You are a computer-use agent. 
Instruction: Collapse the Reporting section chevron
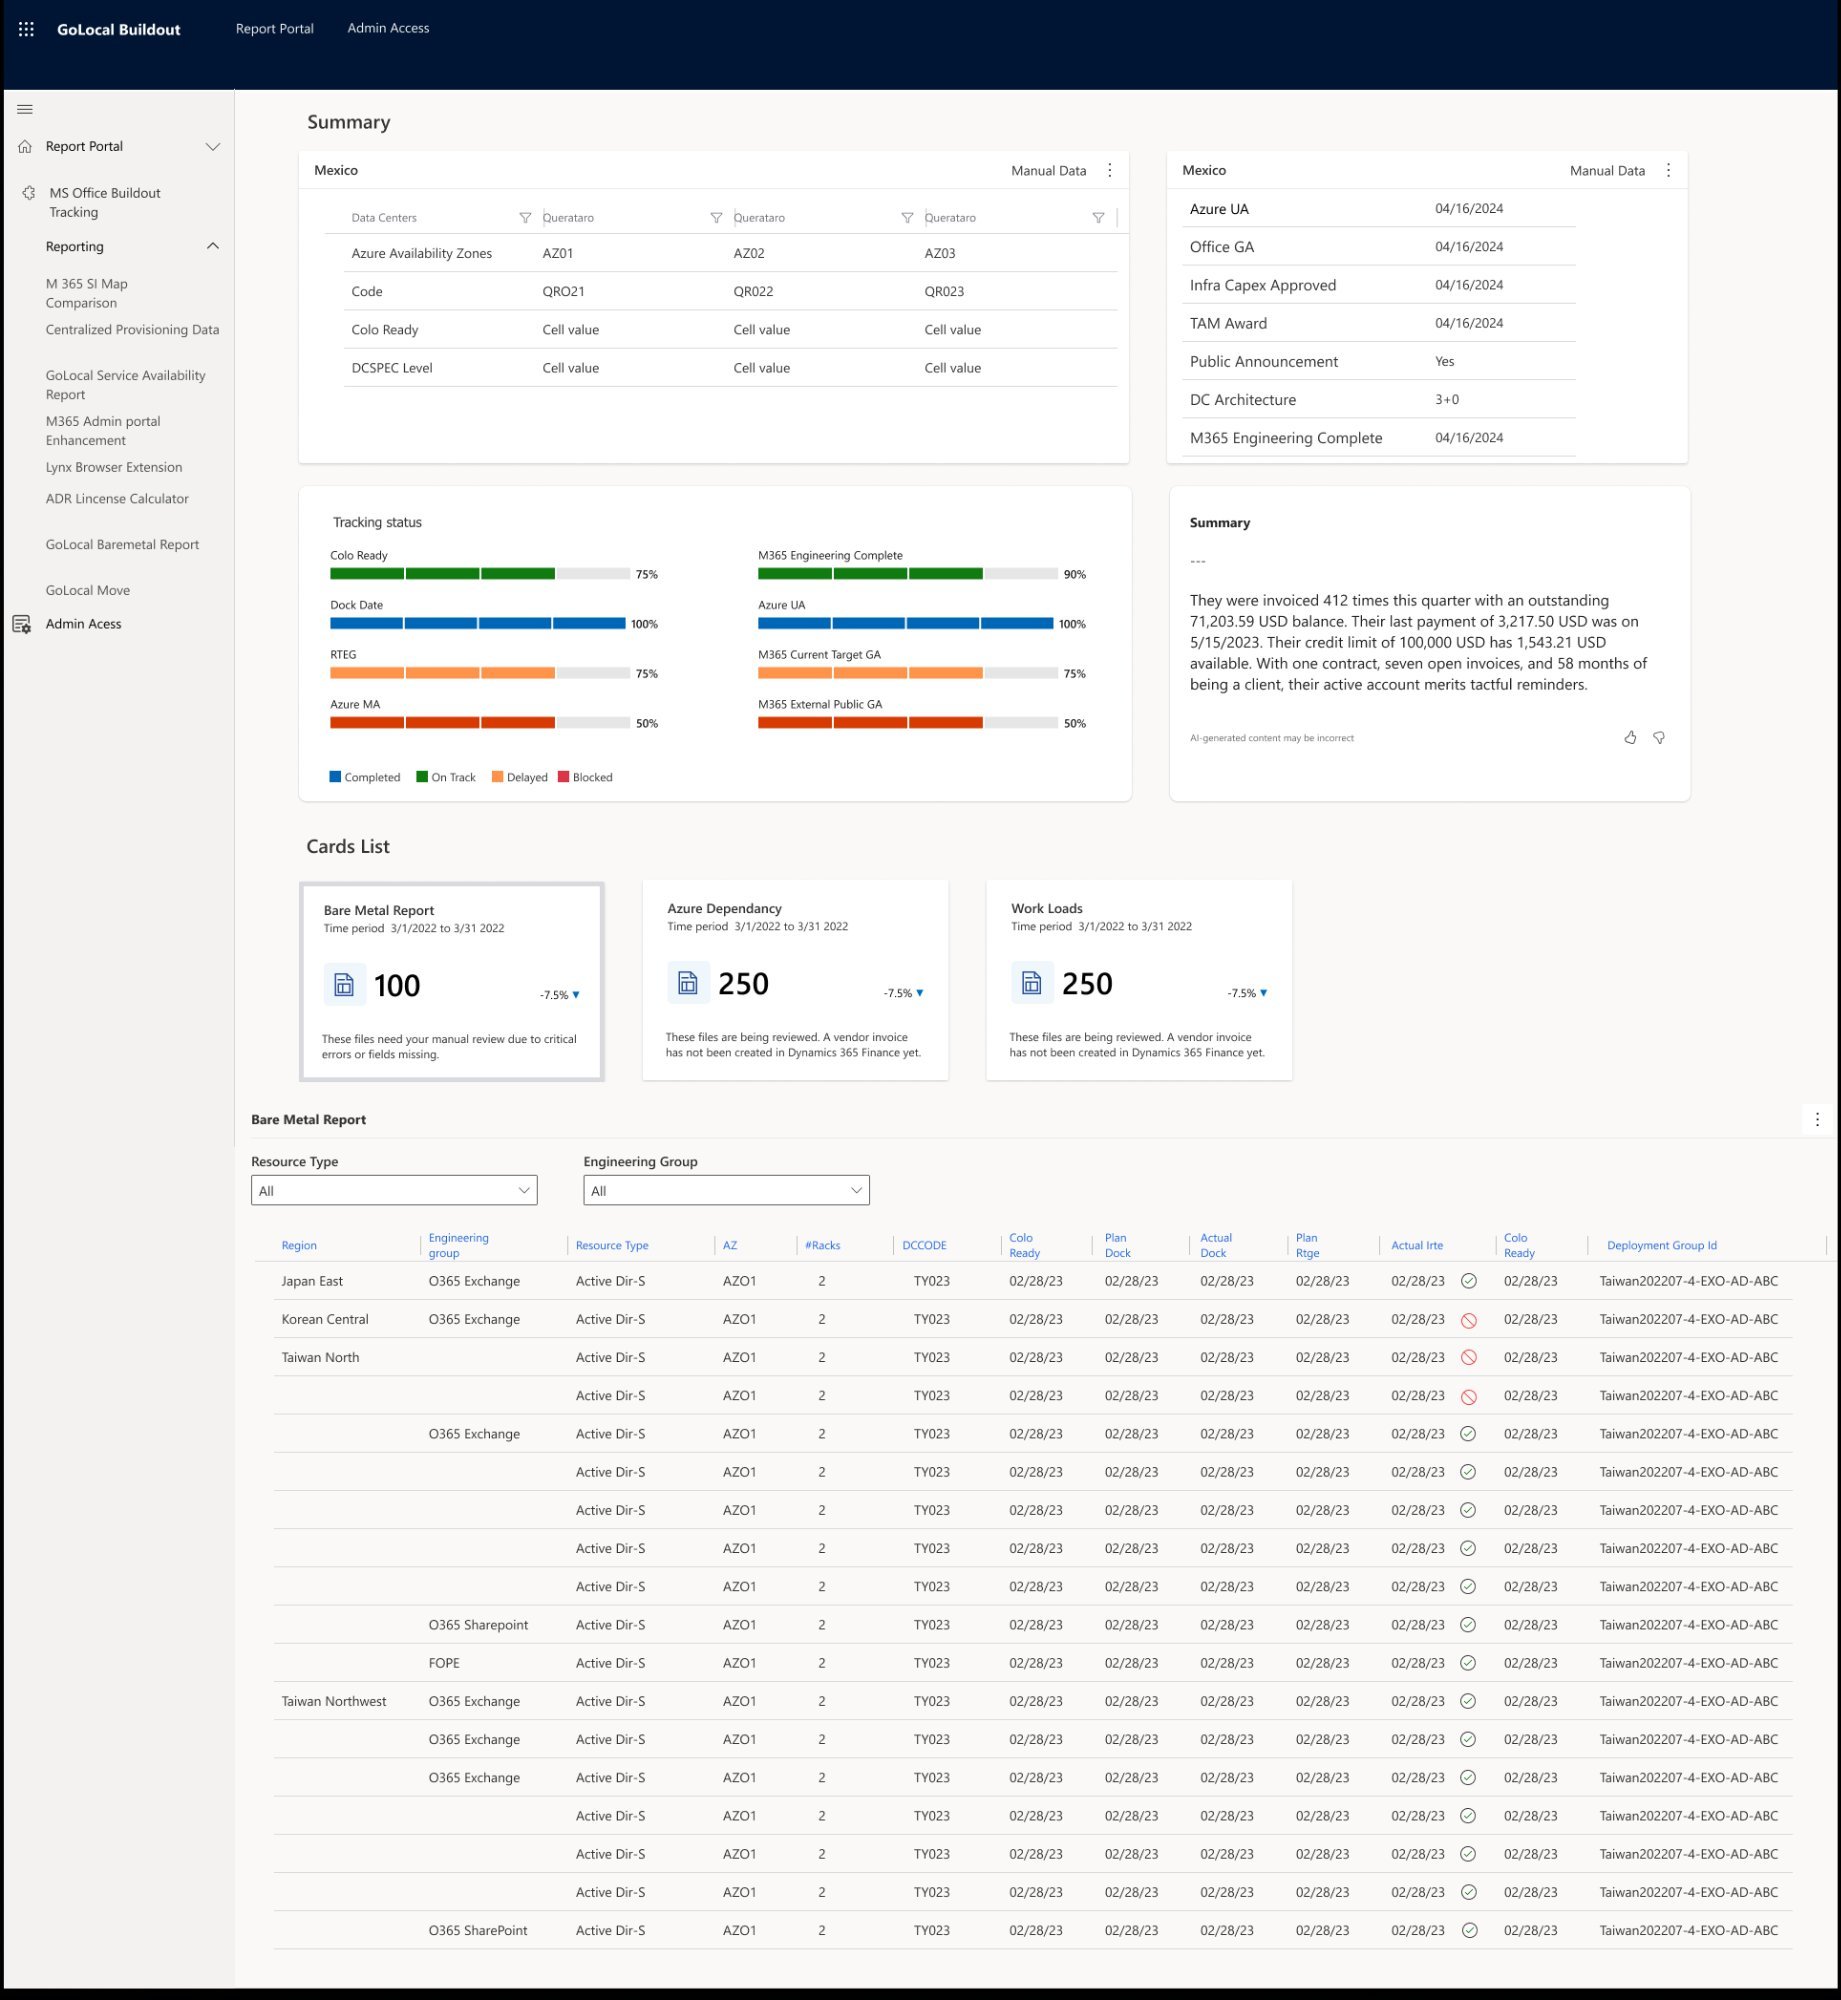213,247
